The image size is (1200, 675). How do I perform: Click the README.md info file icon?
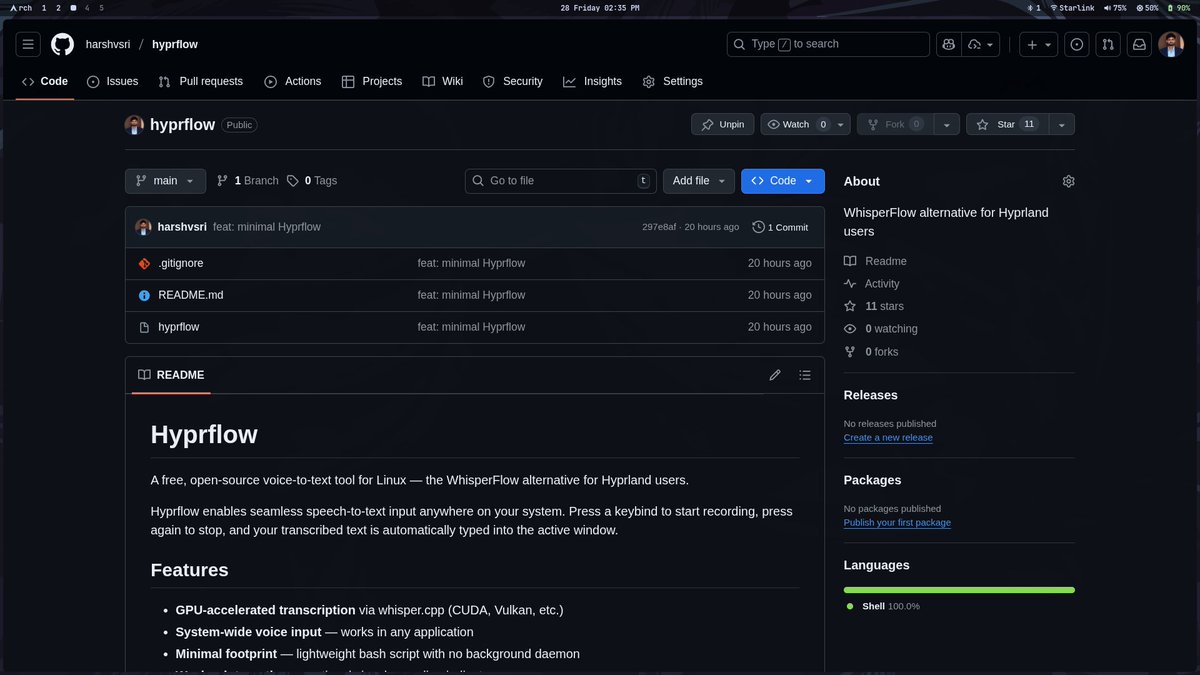(144, 295)
